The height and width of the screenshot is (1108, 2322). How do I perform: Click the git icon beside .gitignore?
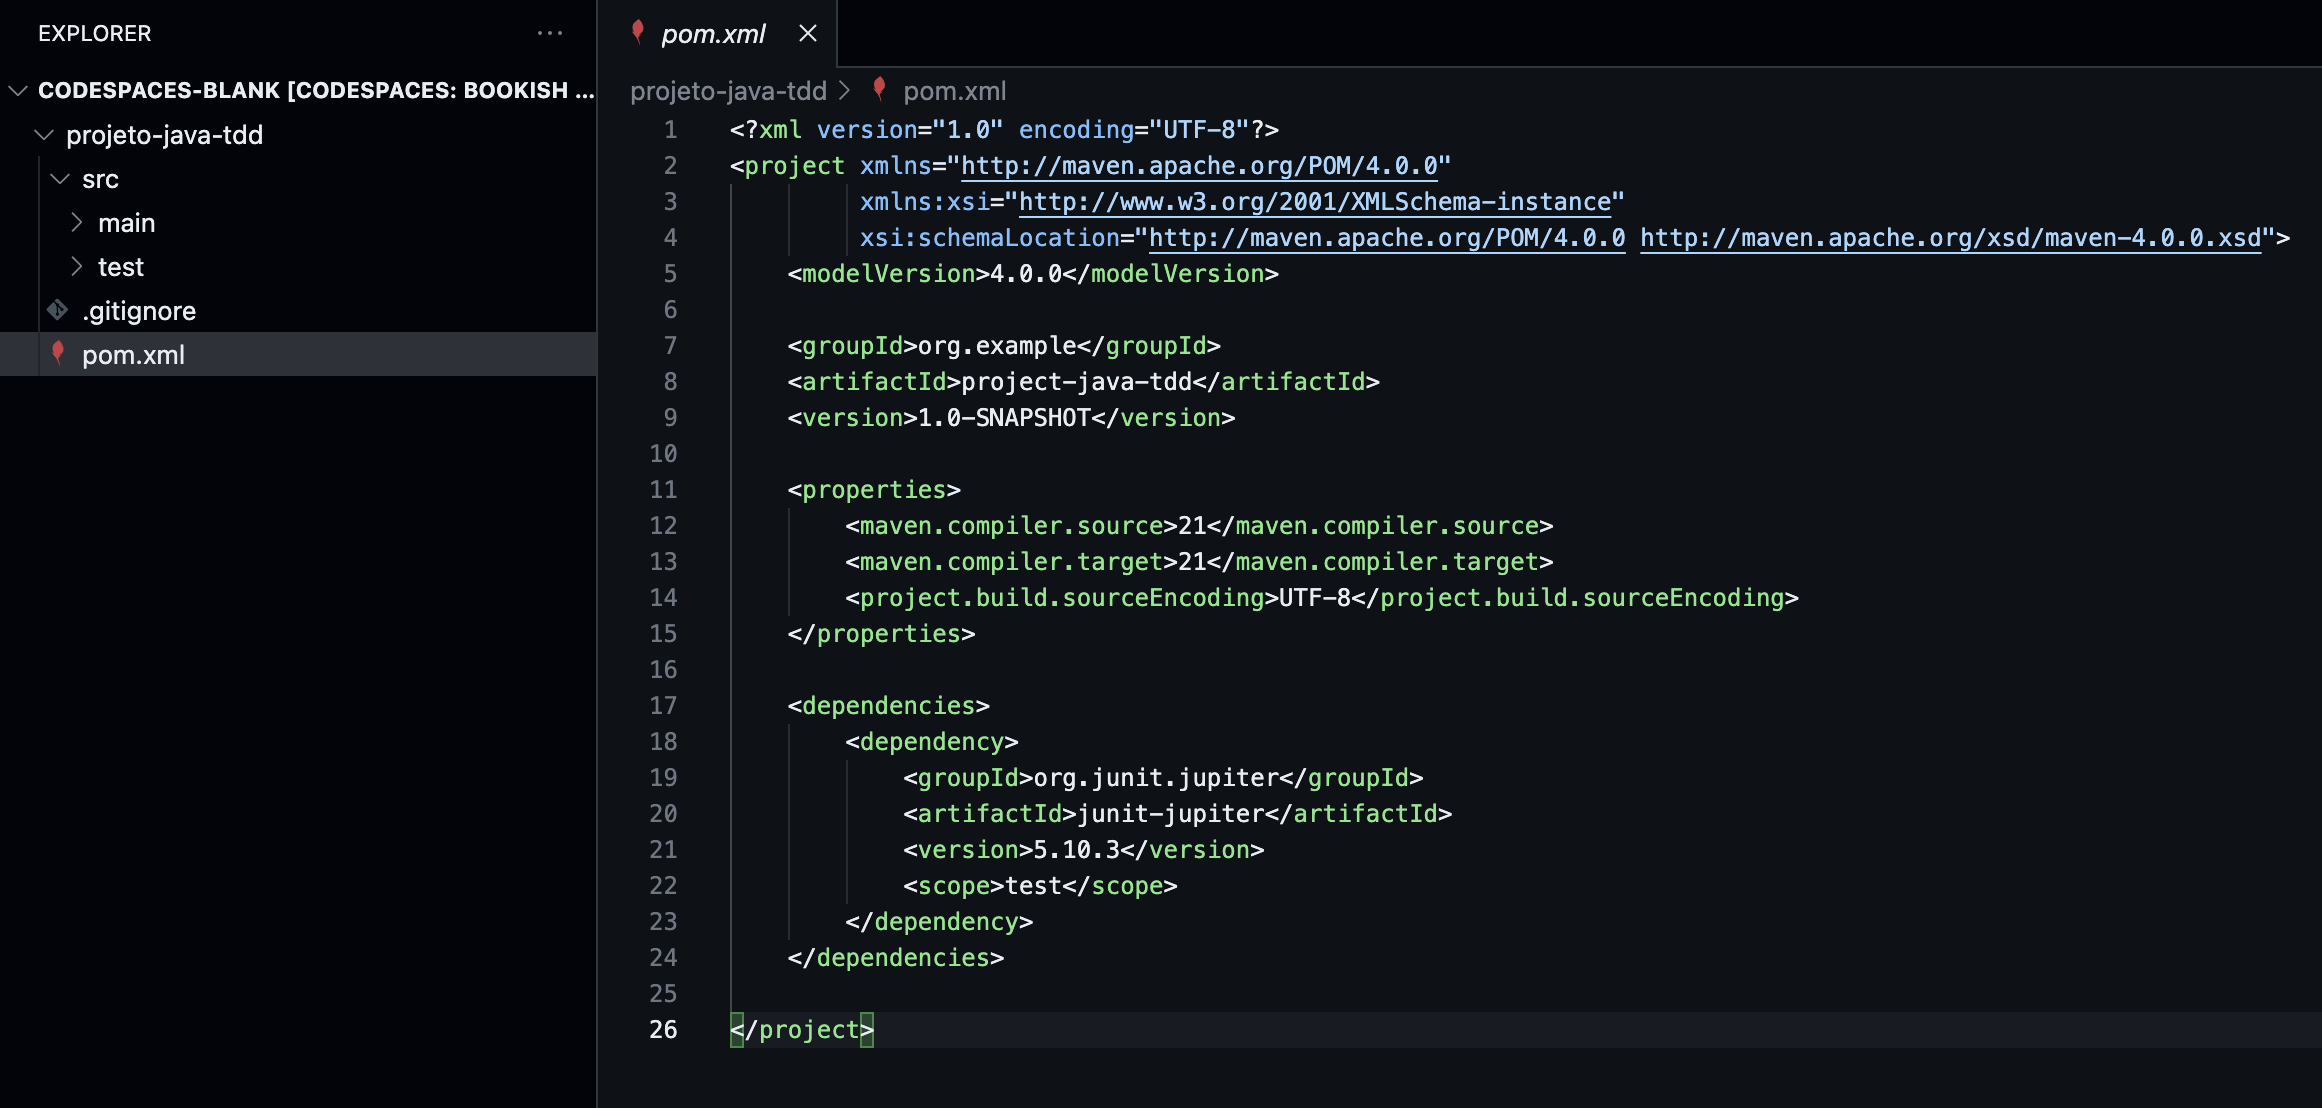coord(58,311)
